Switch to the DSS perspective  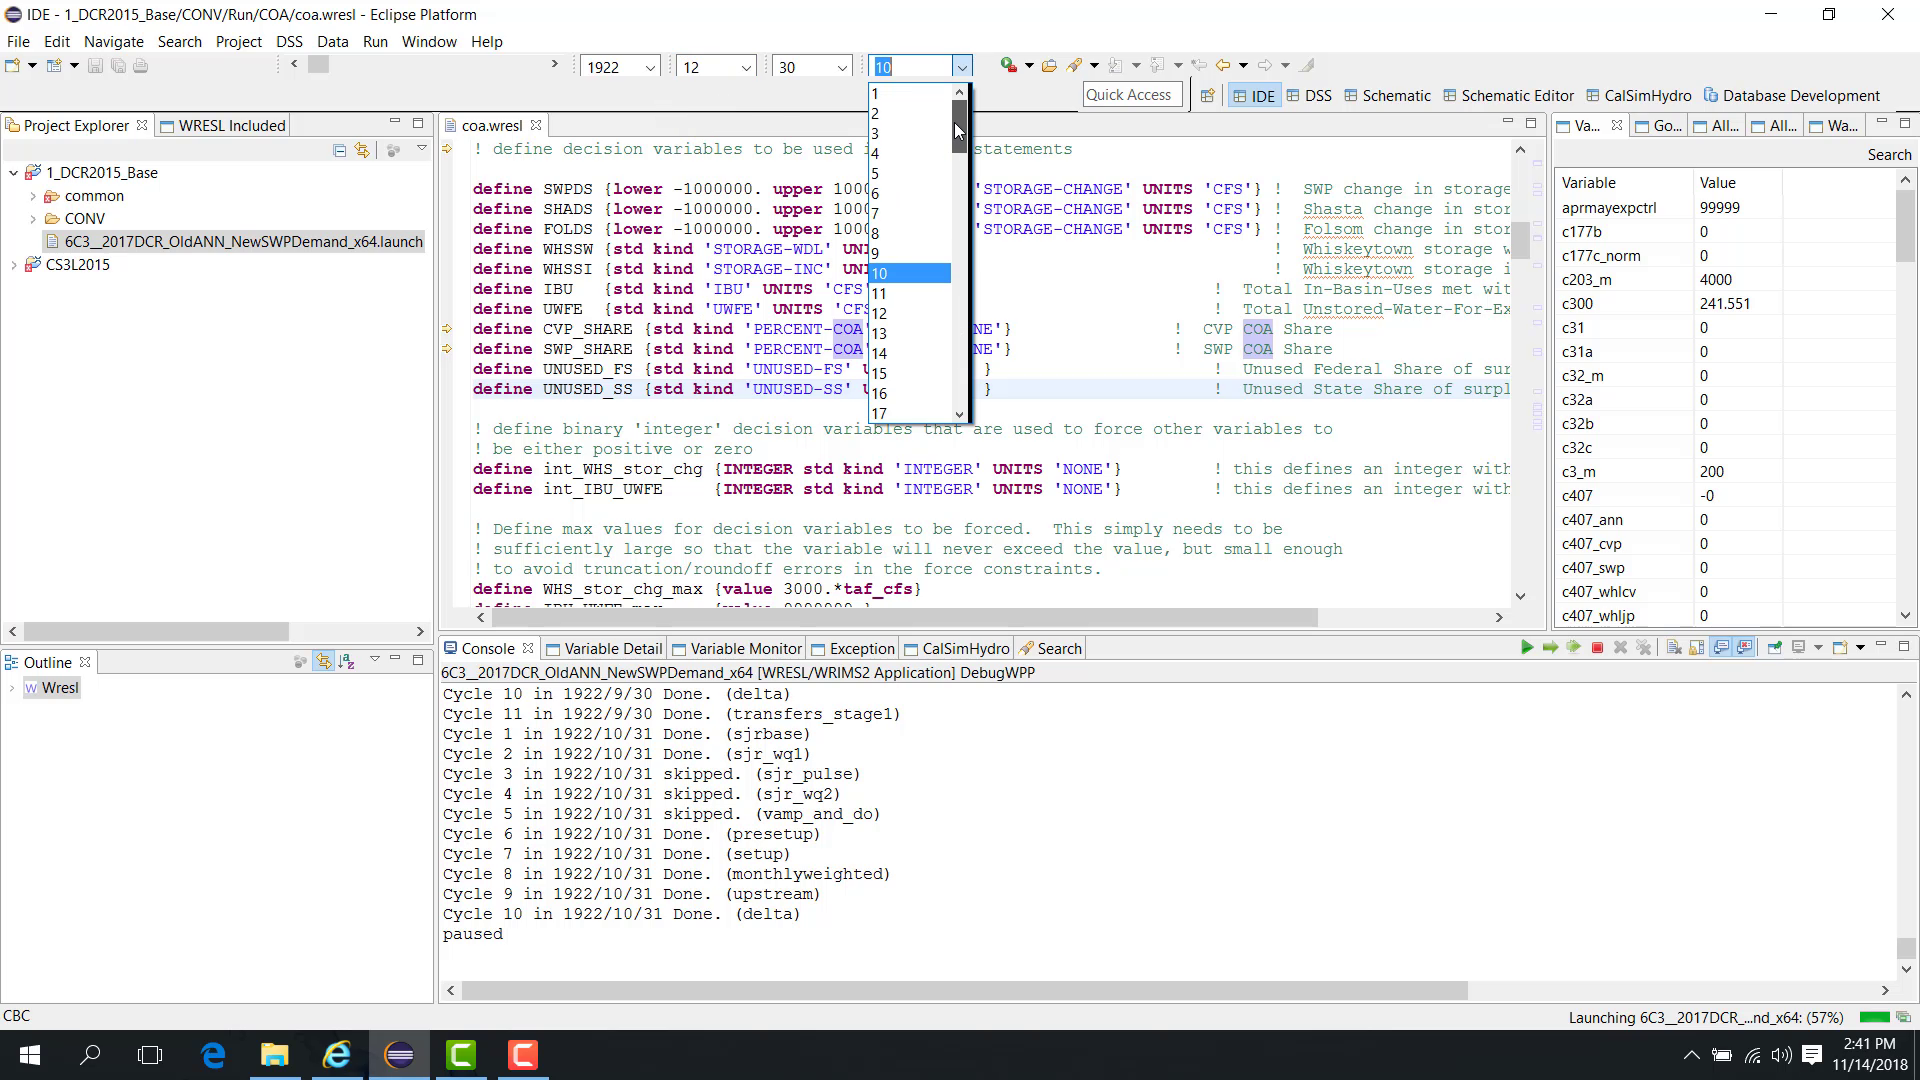coord(1309,96)
